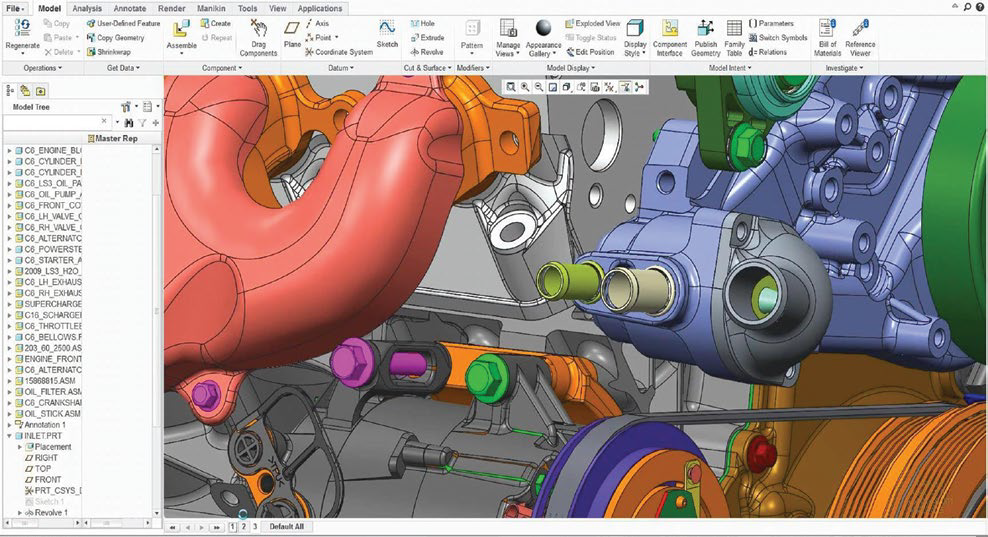The image size is (988, 537).
Task: Open the Render tab
Action: point(171,8)
